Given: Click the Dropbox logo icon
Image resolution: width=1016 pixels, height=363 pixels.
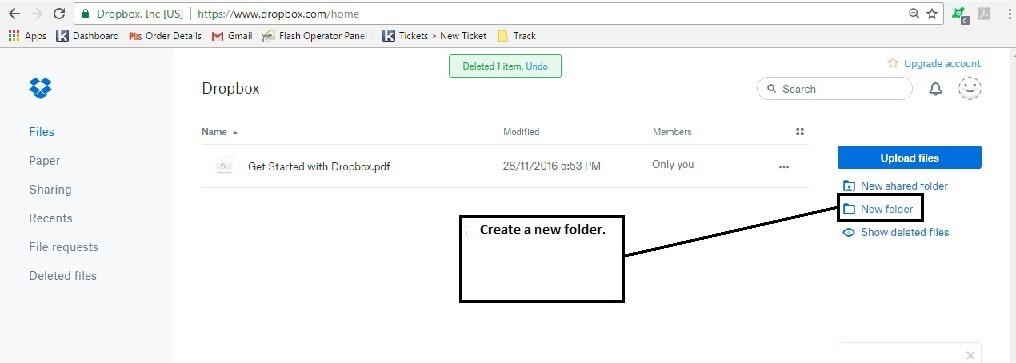Looking at the screenshot, I should click(x=41, y=88).
